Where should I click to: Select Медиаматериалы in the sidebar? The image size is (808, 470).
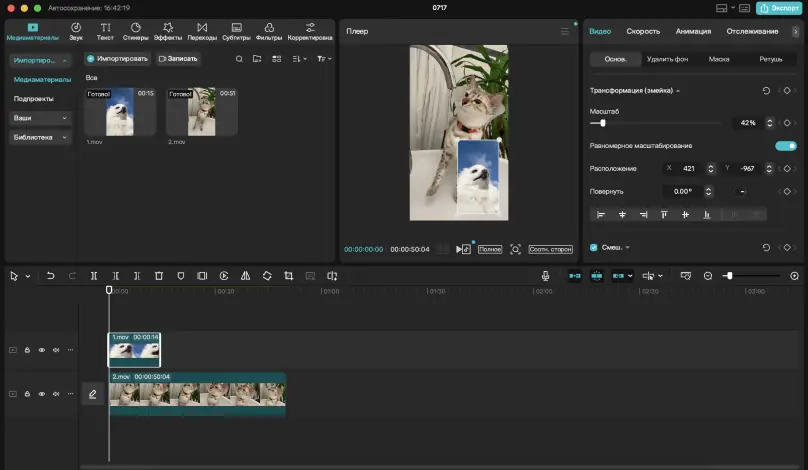point(42,79)
